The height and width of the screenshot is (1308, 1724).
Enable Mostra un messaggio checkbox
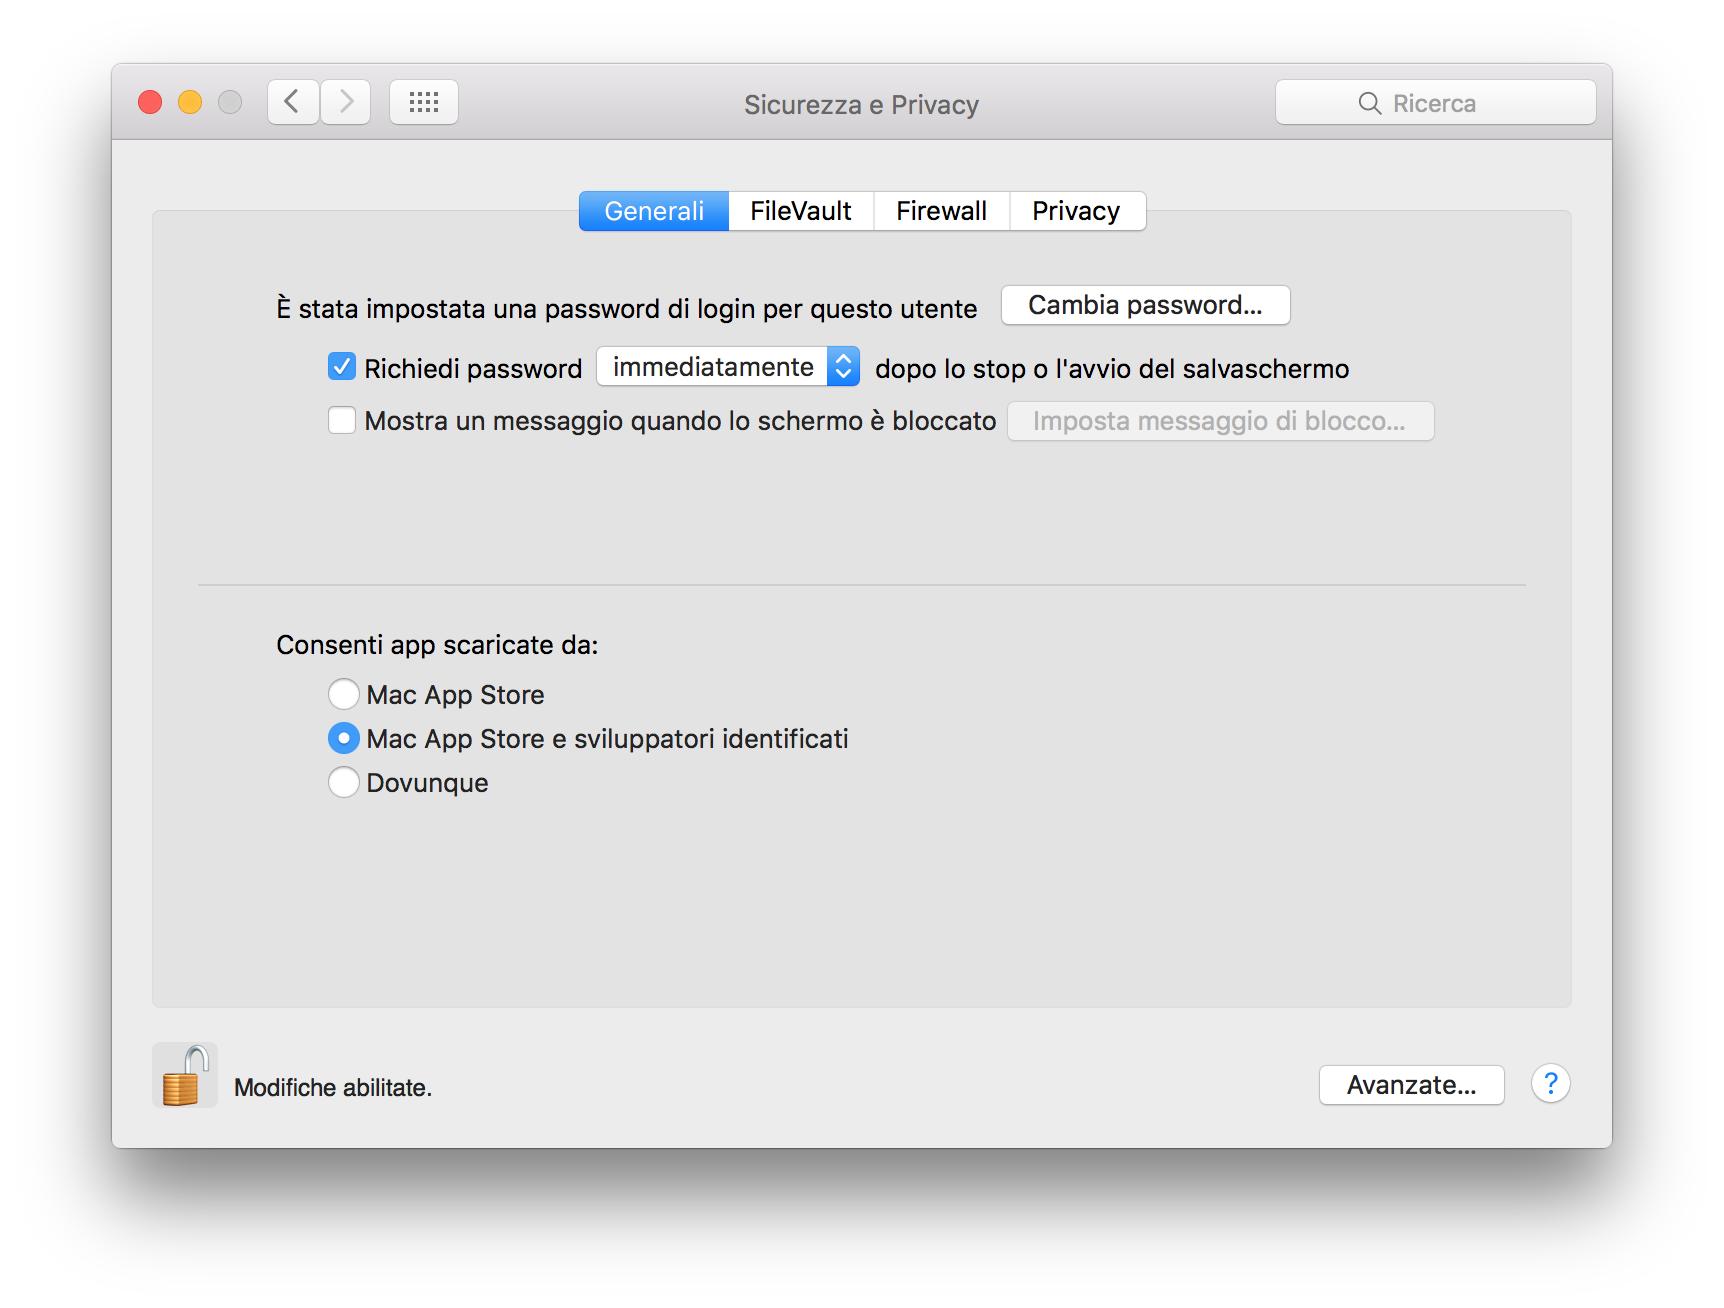coord(342,420)
